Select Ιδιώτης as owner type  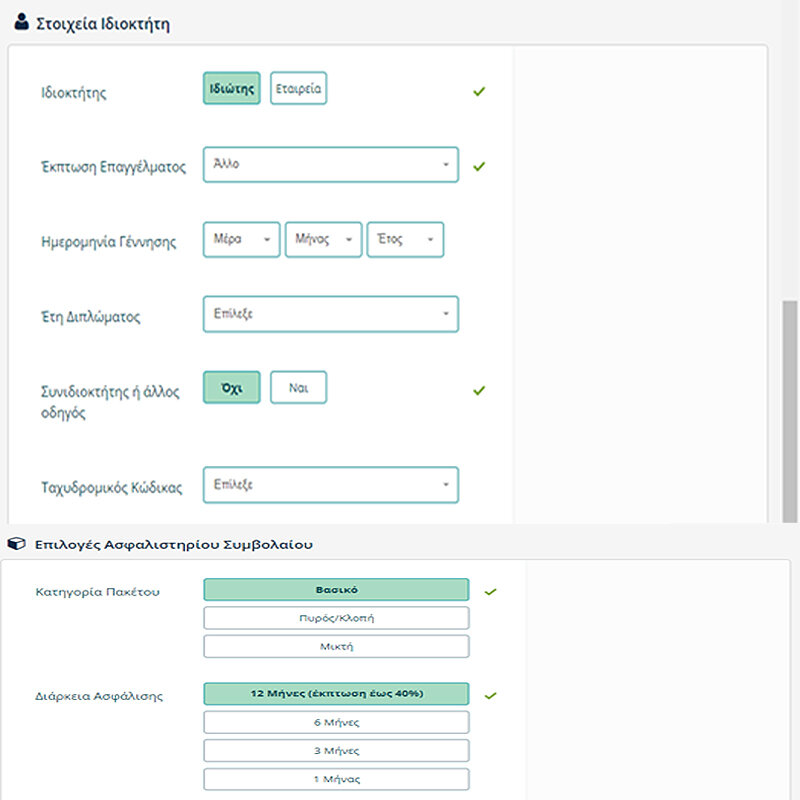(231, 88)
